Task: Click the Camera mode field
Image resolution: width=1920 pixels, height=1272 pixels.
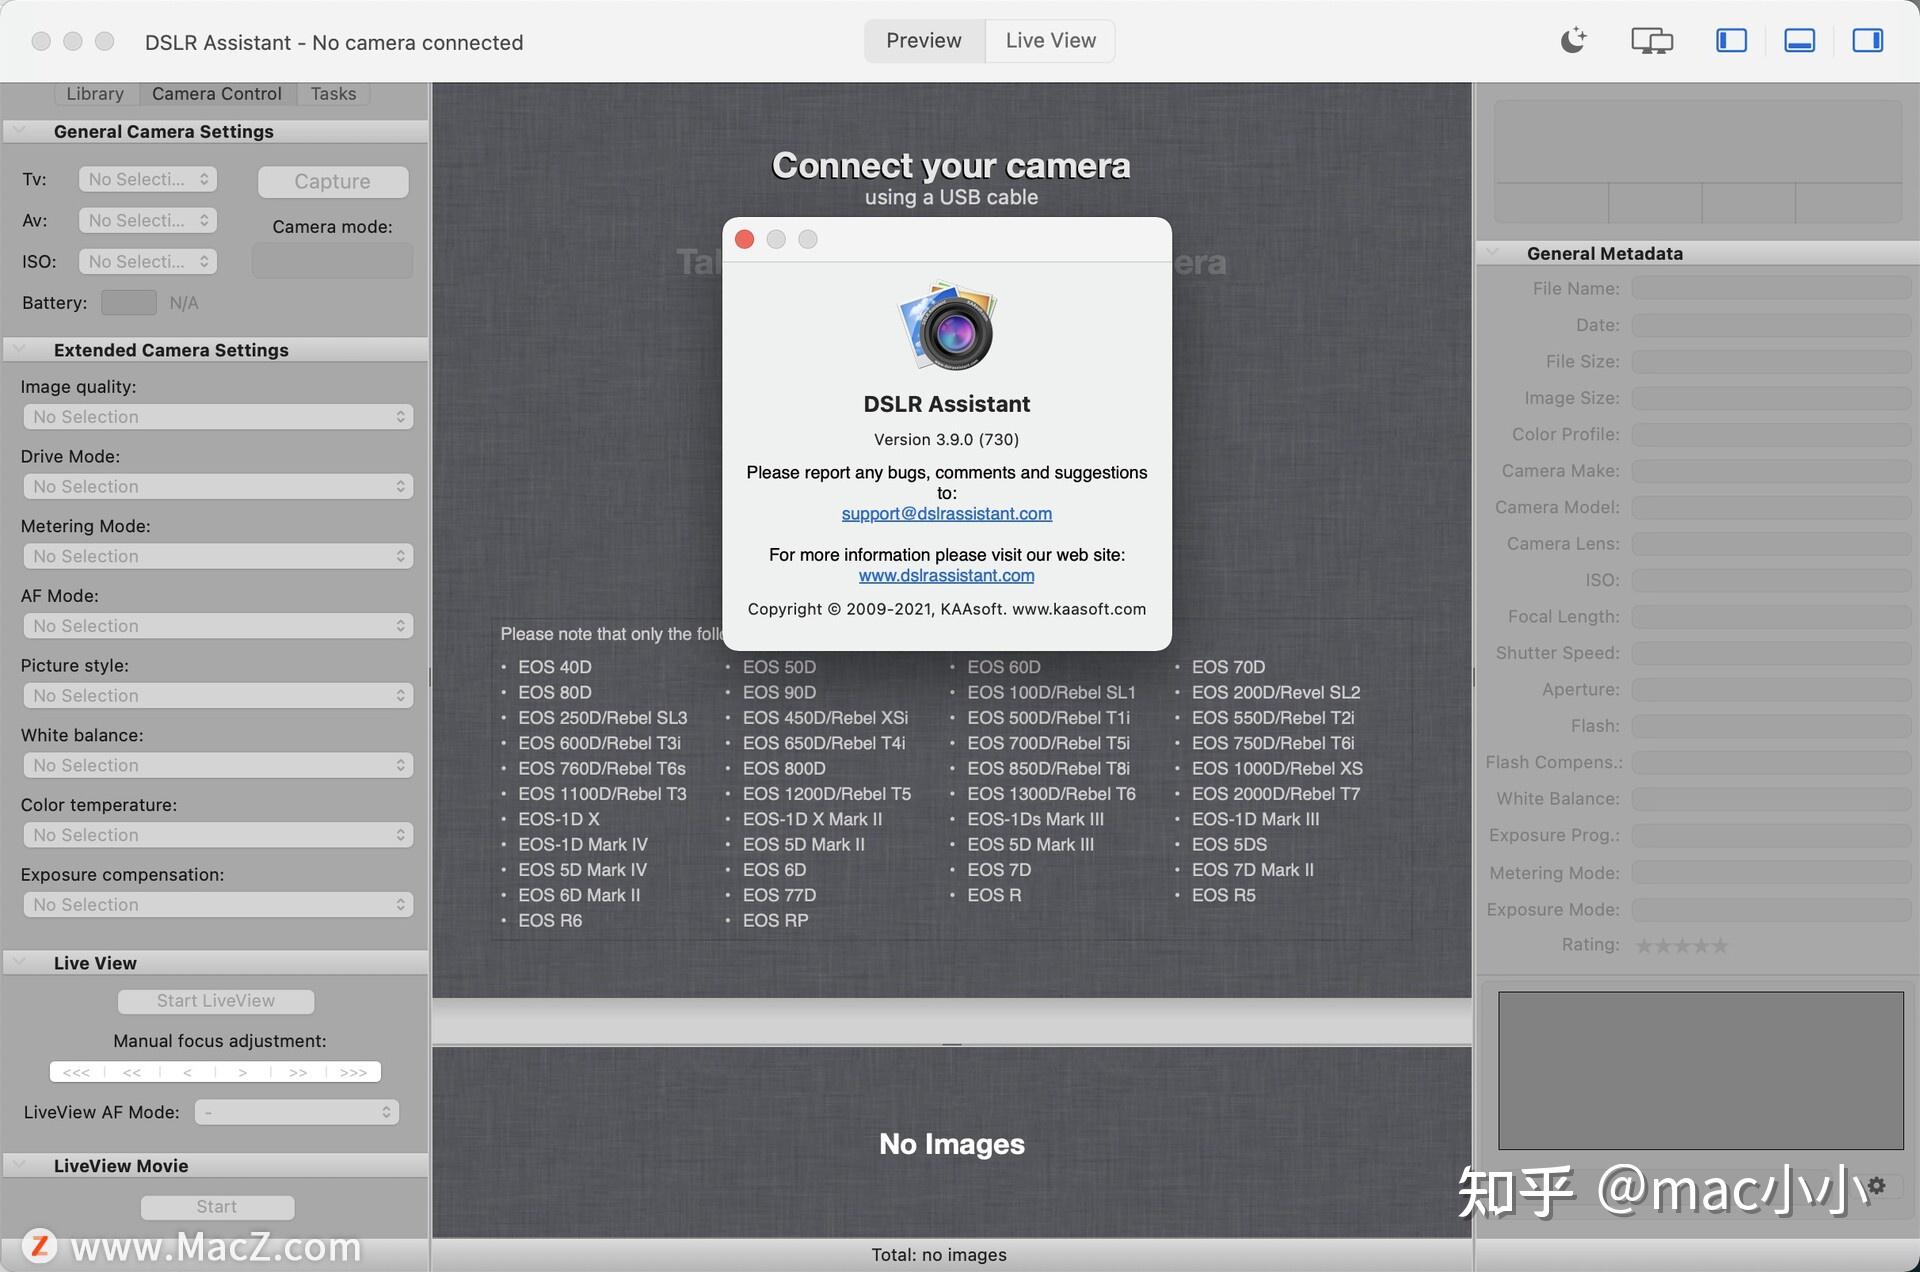Action: (332, 261)
